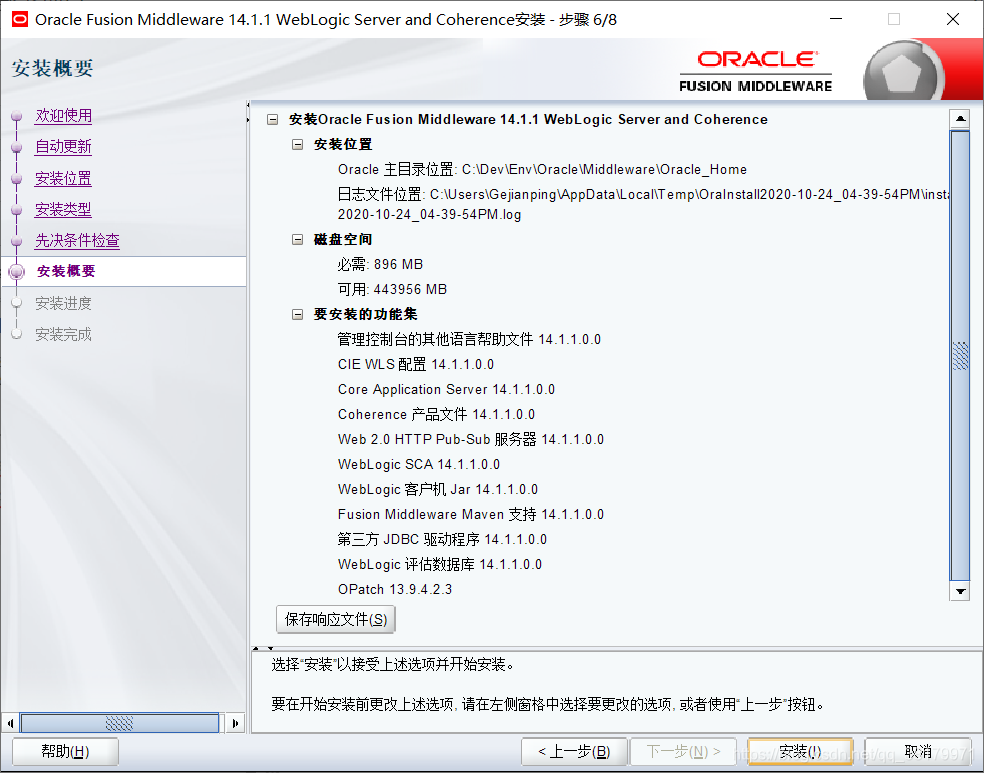Click sidebar horizontal scroll right arrow
This screenshot has width=984, height=773.
click(x=235, y=723)
